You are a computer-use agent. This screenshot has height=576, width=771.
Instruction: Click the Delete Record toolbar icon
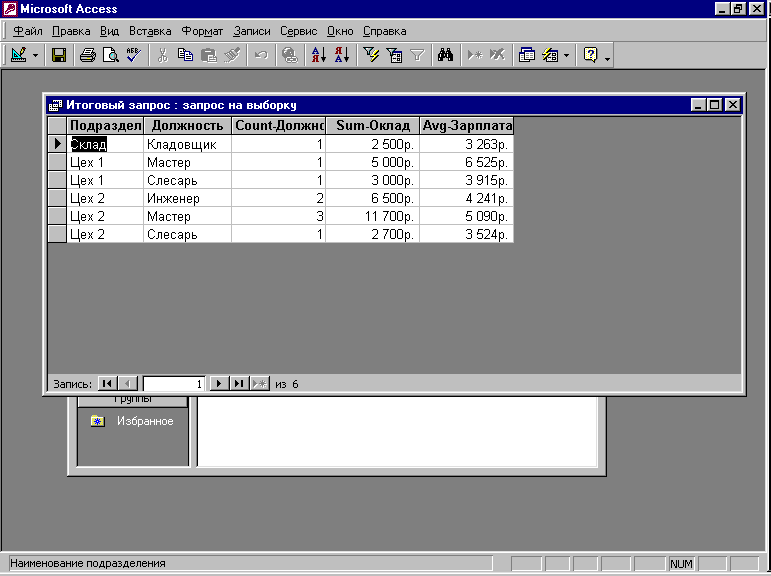[x=497, y=55]
